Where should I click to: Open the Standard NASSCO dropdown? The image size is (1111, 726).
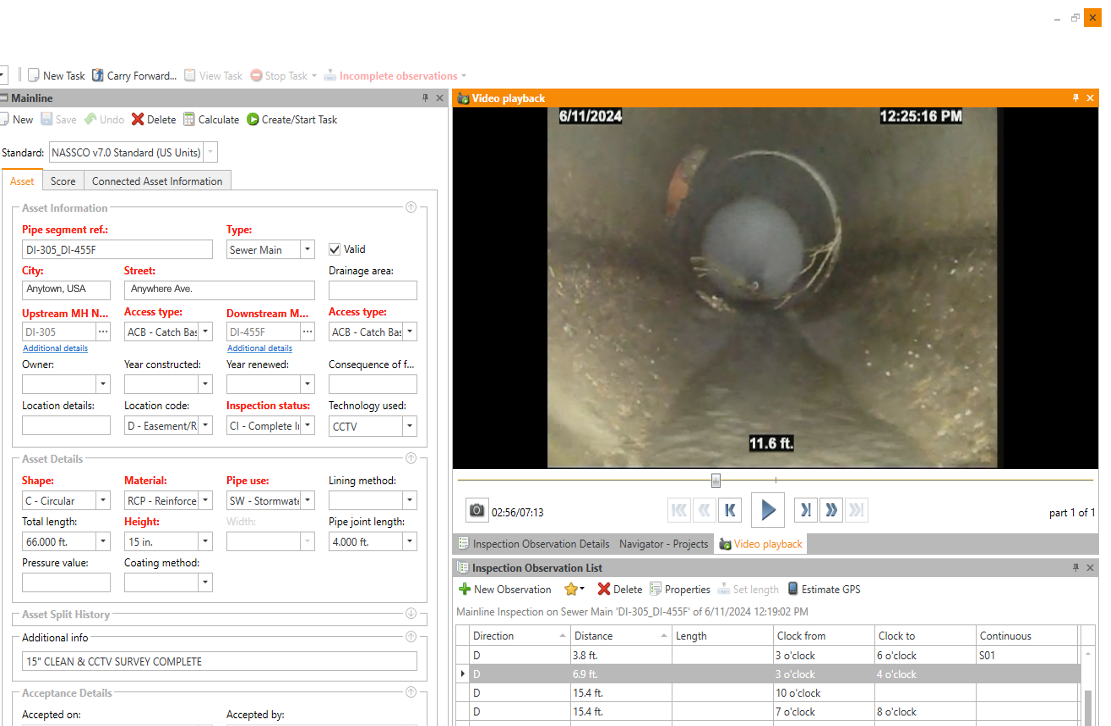click(x=210, y=153)
